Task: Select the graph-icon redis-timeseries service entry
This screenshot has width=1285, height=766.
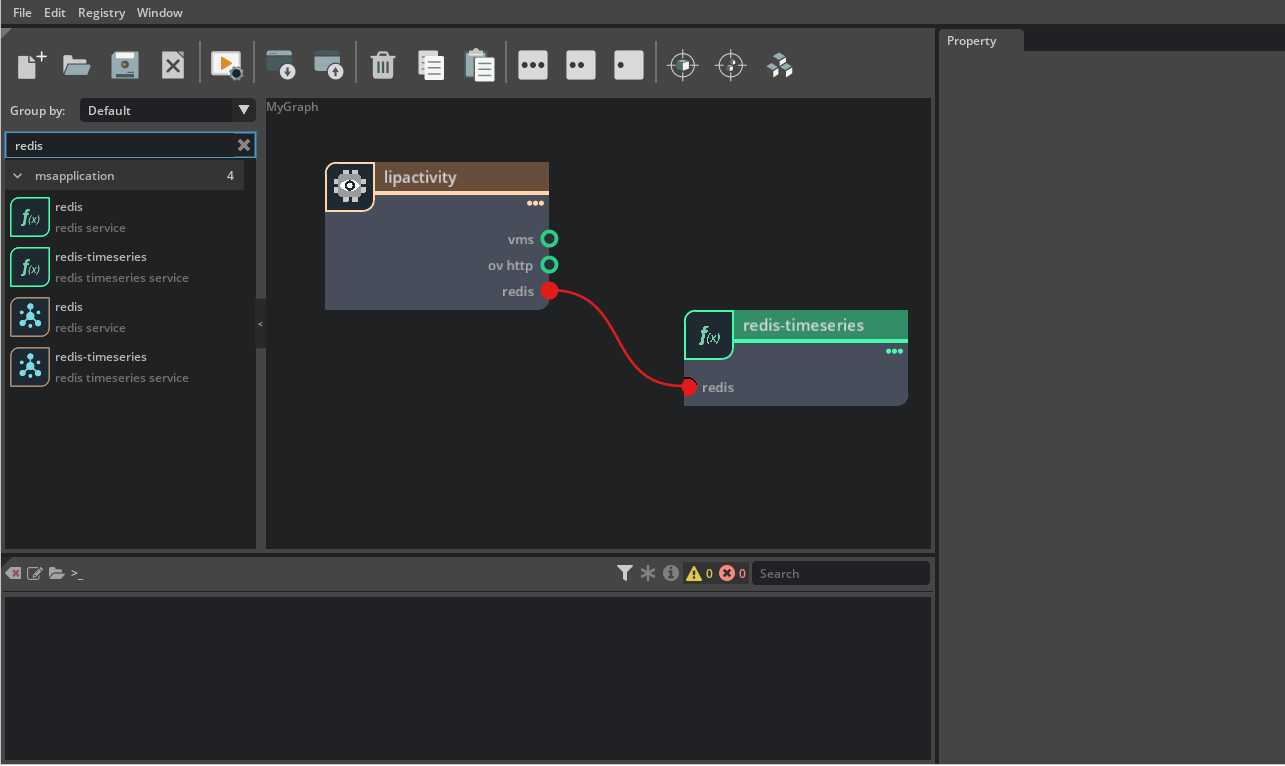Action: click(x=126, y=367)
